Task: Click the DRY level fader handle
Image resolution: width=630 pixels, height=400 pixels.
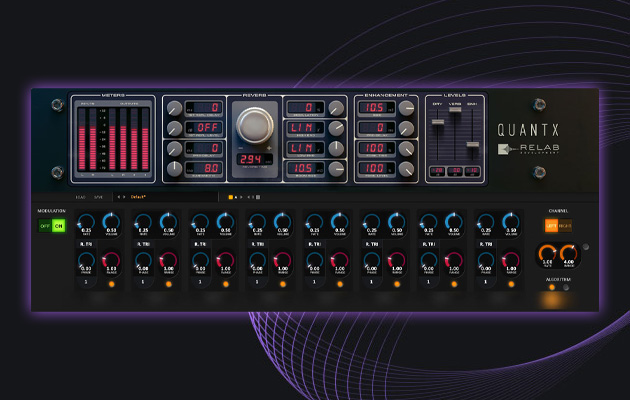Action: 438,122
